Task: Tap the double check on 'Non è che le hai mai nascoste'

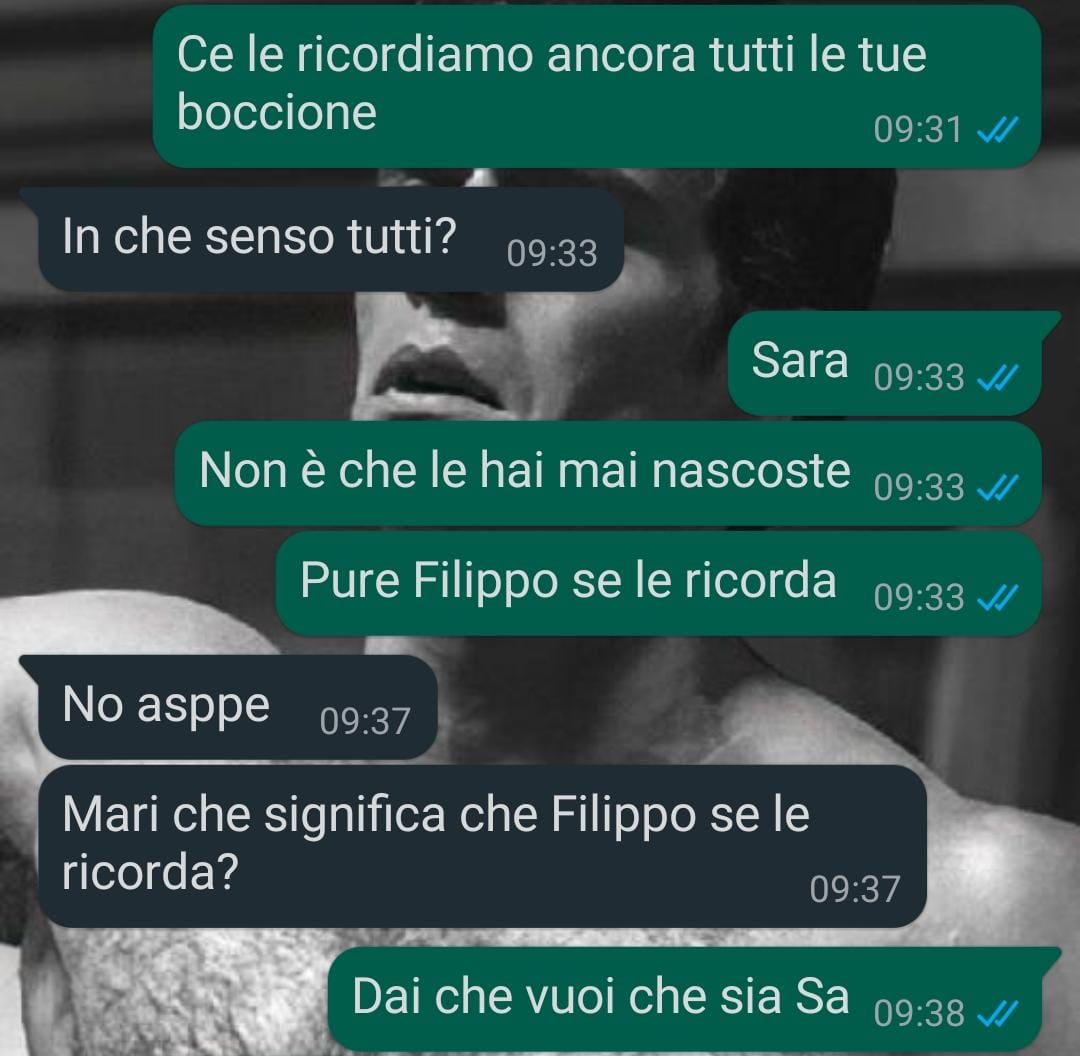Action: click(997, 488)
